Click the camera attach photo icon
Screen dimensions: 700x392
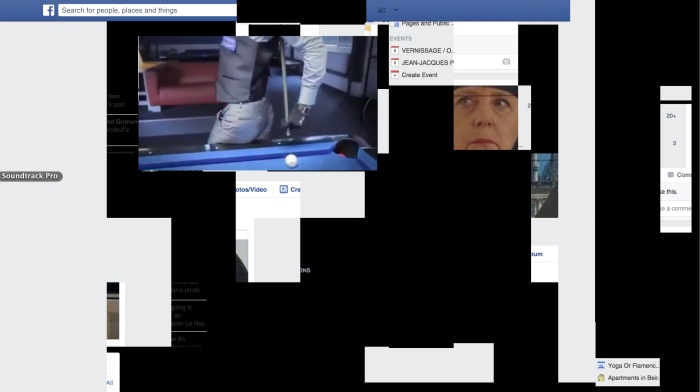click(x=506, y=62)
